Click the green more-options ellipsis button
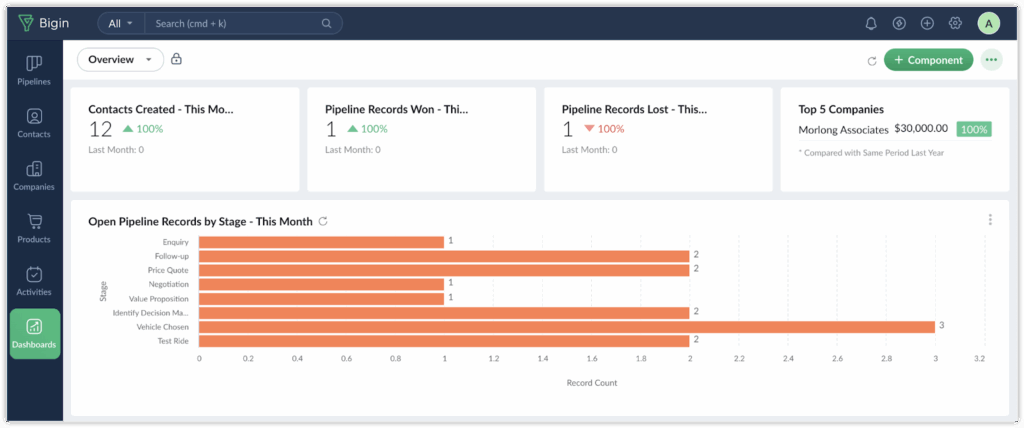This screenshot has height=428, width=1024. [x=991, y=60]
